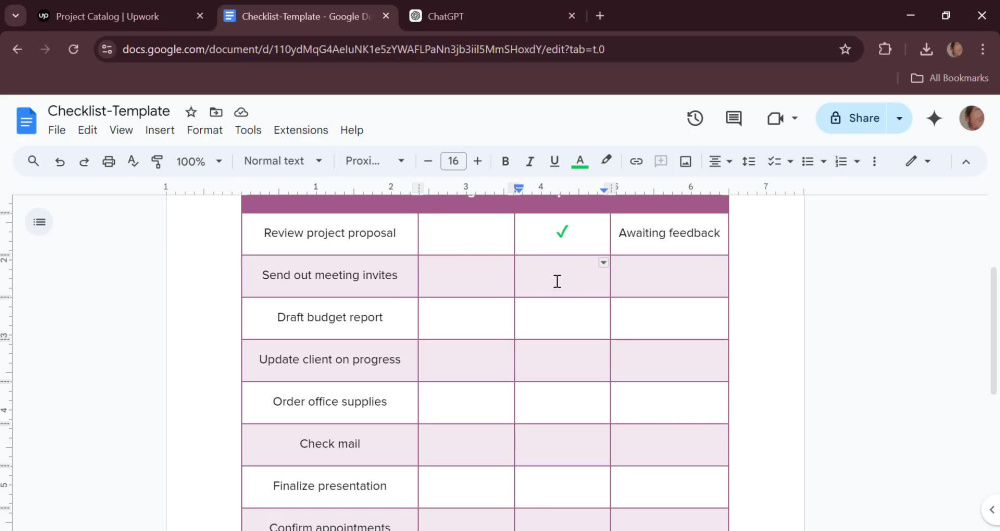Toggle italic formatting
The height and width of the screenshot is (531, 1000).
coord(529,161)
